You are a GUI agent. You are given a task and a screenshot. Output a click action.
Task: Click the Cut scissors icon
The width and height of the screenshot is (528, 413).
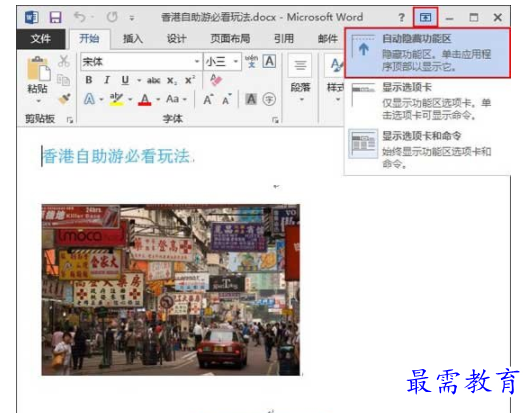point(64,61)
